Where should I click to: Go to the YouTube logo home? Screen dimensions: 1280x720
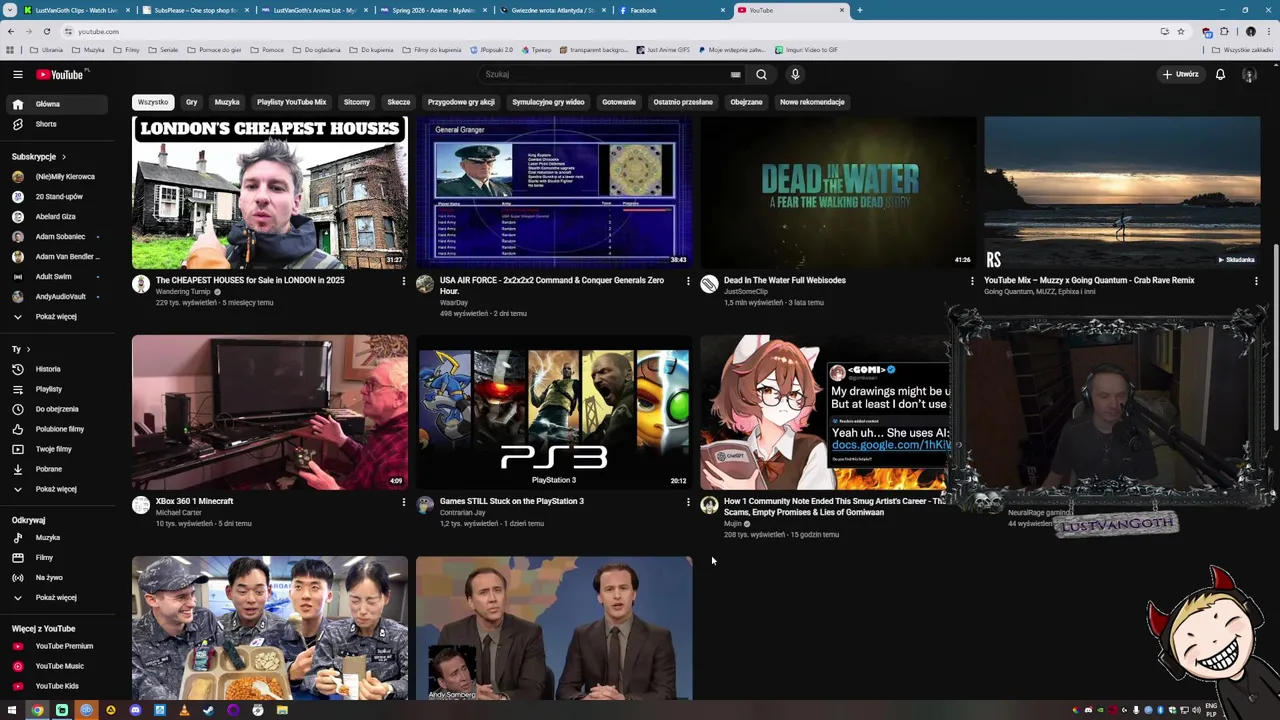pyautogui.click(x=62, y=74)
